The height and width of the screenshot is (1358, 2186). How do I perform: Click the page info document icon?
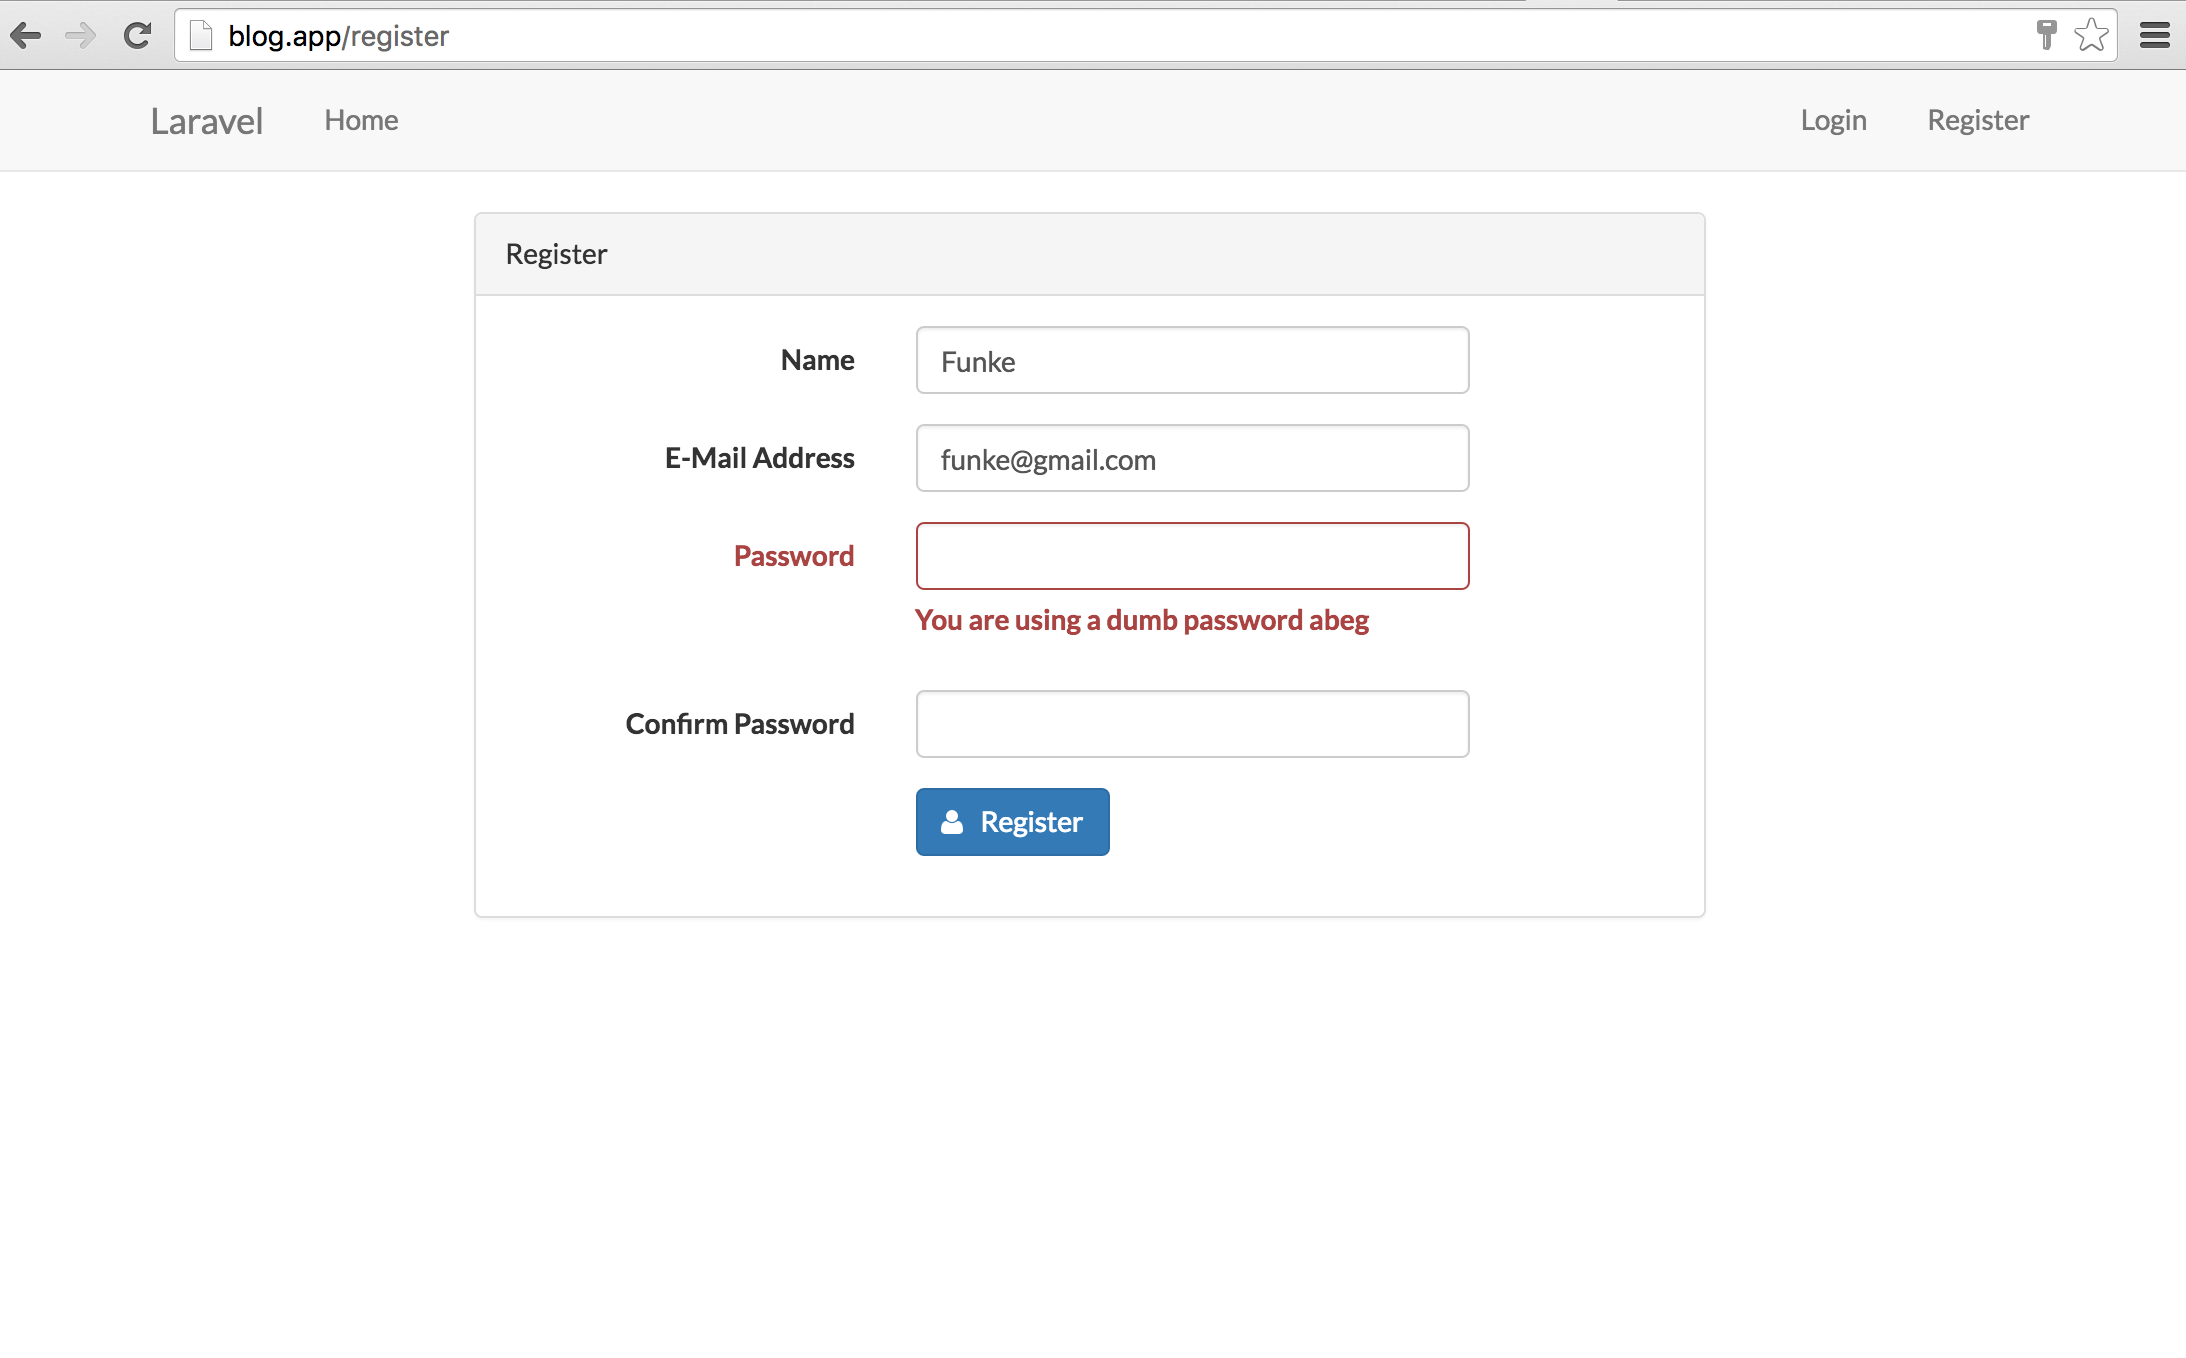201,36
